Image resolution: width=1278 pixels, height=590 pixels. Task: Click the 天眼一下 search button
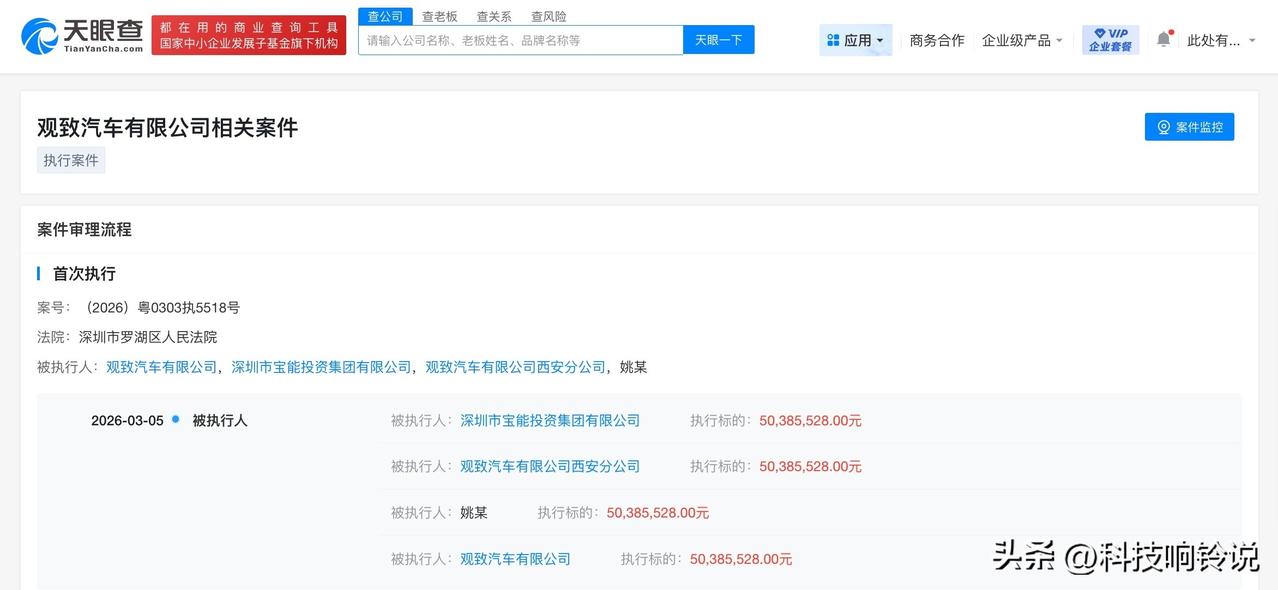tap(719, 40)
